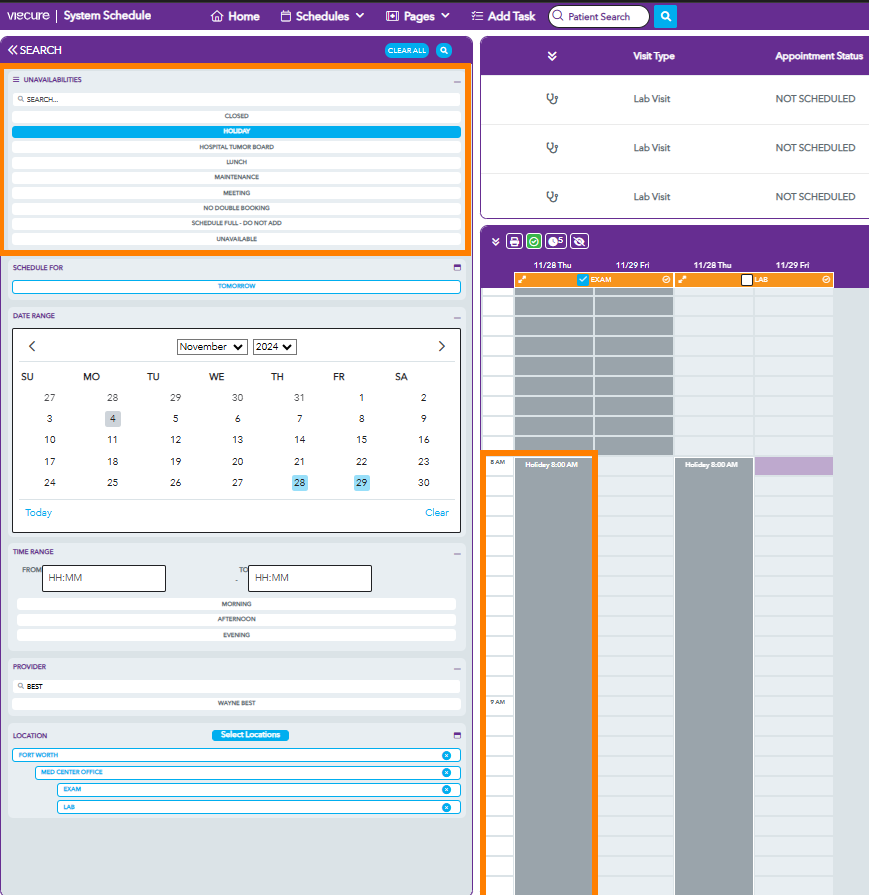869x895 pixels.
Task: Collapse the schedule grid with double chevron
Action: [x=496, y=242]
